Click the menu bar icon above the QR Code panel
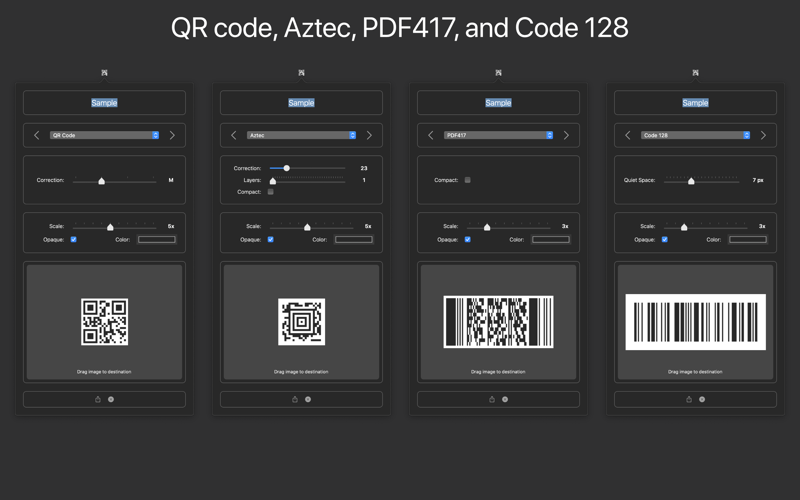The height and width of the screenshot is (500, 800). (104, 73)
